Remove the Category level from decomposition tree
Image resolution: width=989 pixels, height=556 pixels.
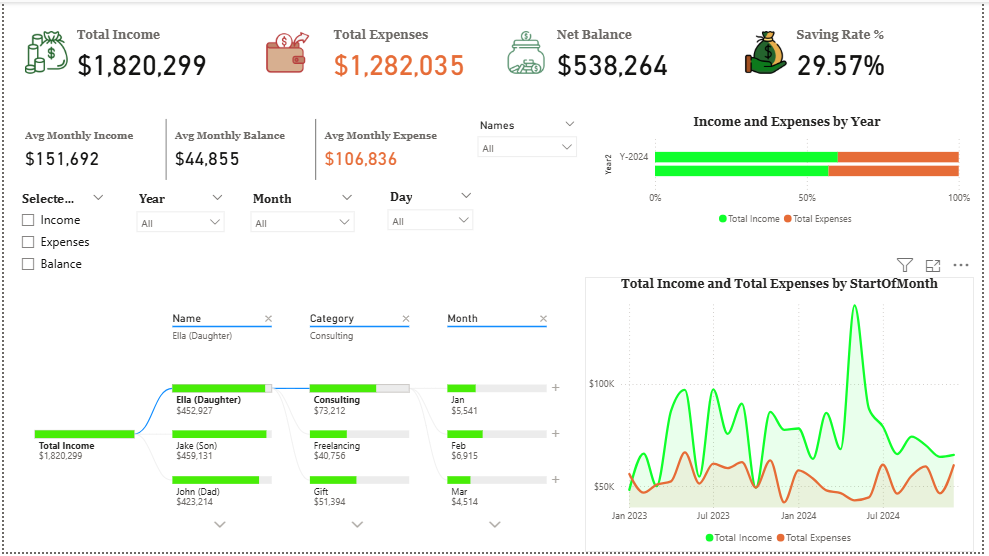[405, 319]
